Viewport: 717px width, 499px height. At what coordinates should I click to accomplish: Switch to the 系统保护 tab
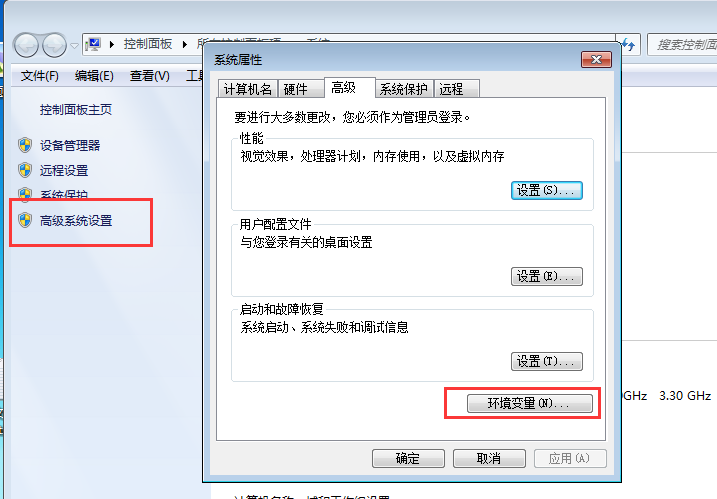404,89
